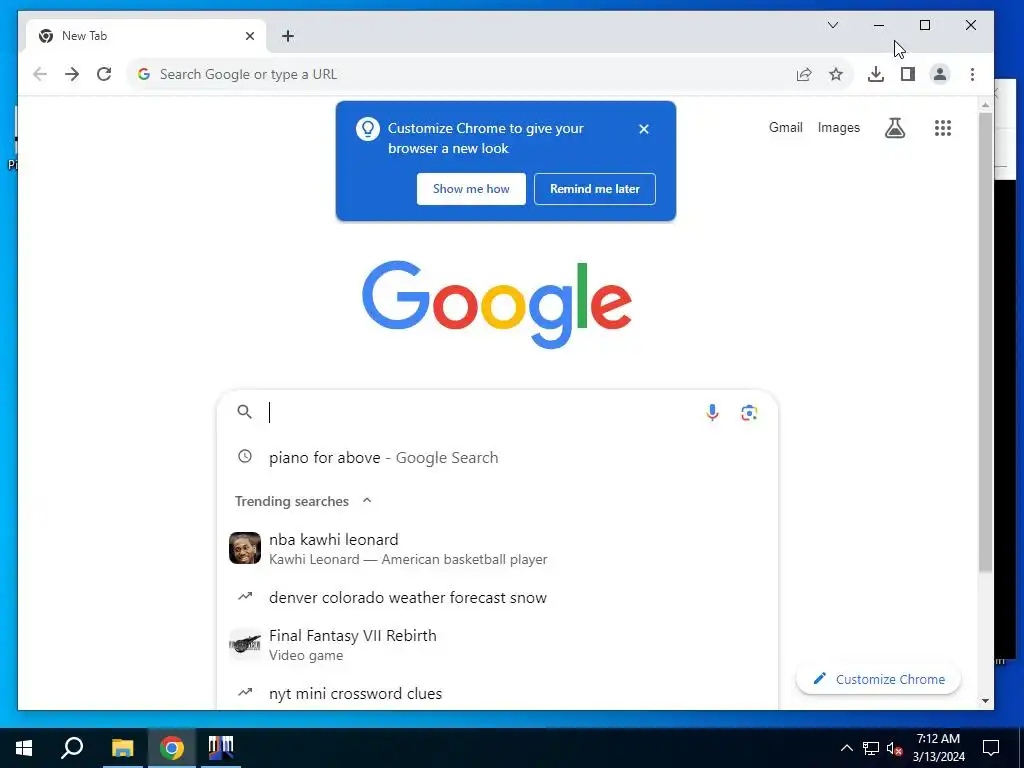Viewport: 1024px width, 768px height.
Task: Open the piano app in taskbar
Action: [221, 748]
